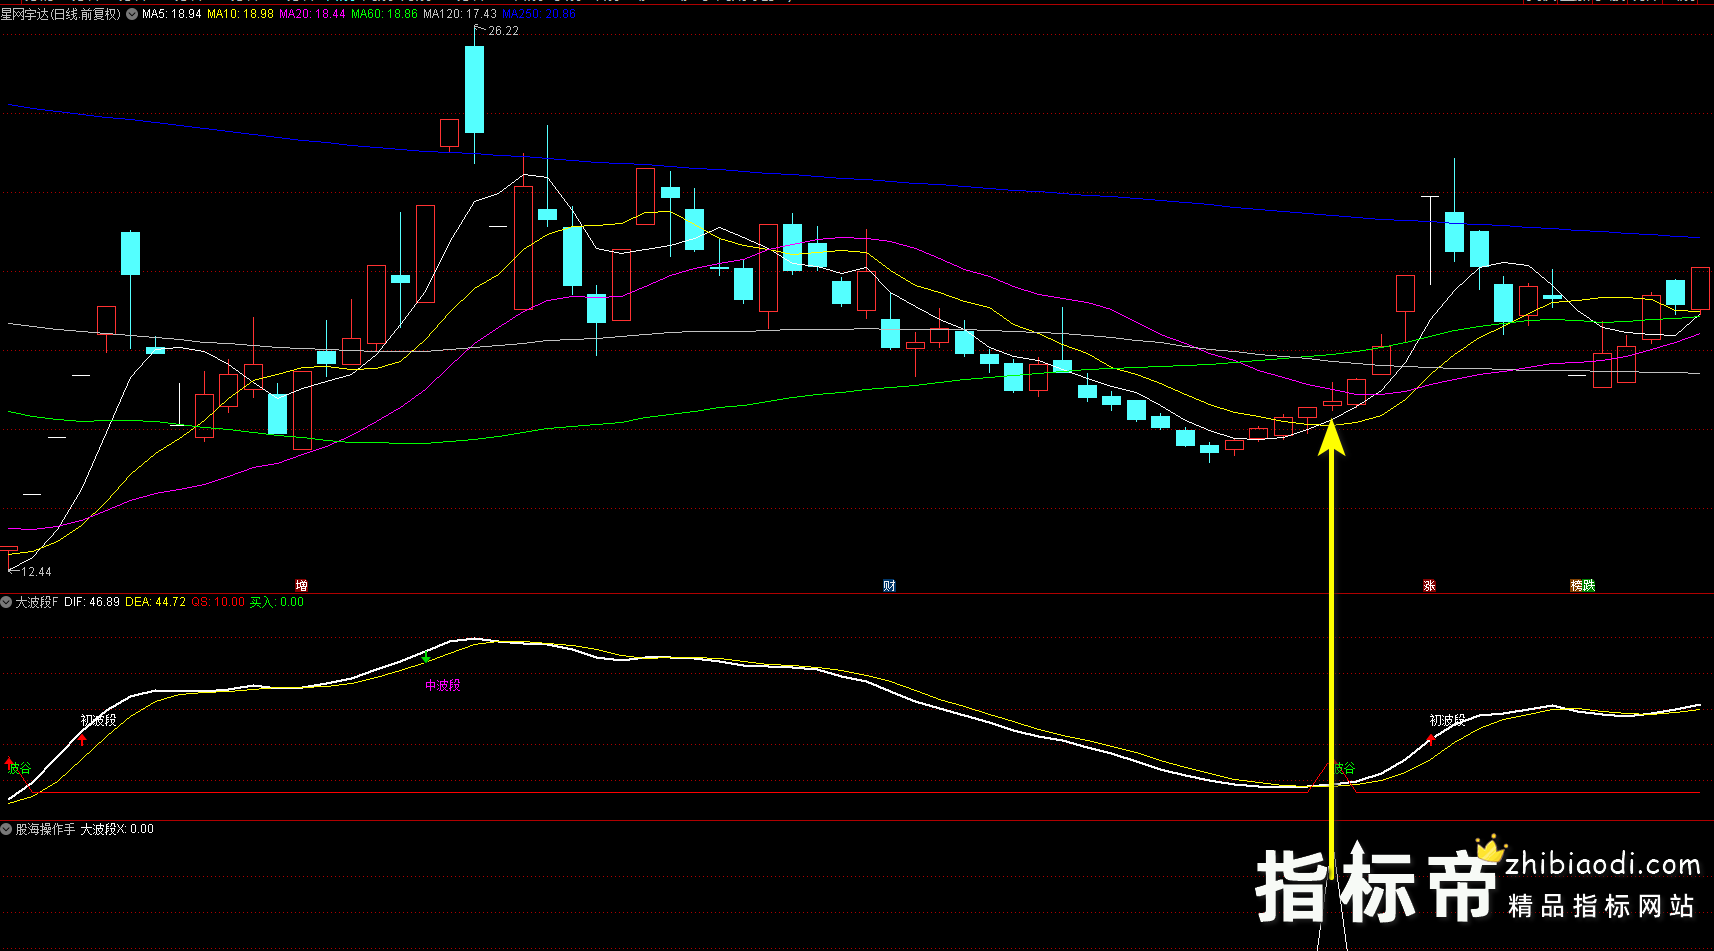Image resolution: width=1714 pixels, height=951 pixels.
Task: Open the dropdown beside 星网宇达 chart title
Action: (x=132, y=14)
